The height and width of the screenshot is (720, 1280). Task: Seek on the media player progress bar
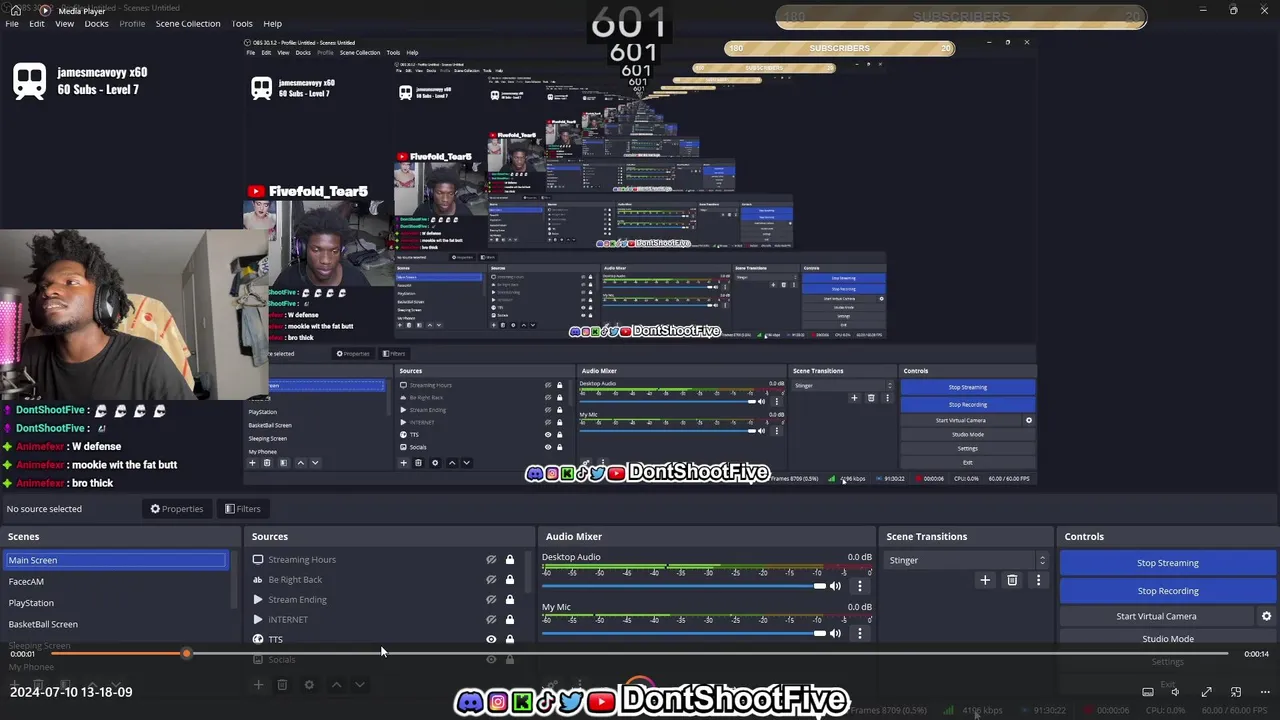[x=640, y=653]
